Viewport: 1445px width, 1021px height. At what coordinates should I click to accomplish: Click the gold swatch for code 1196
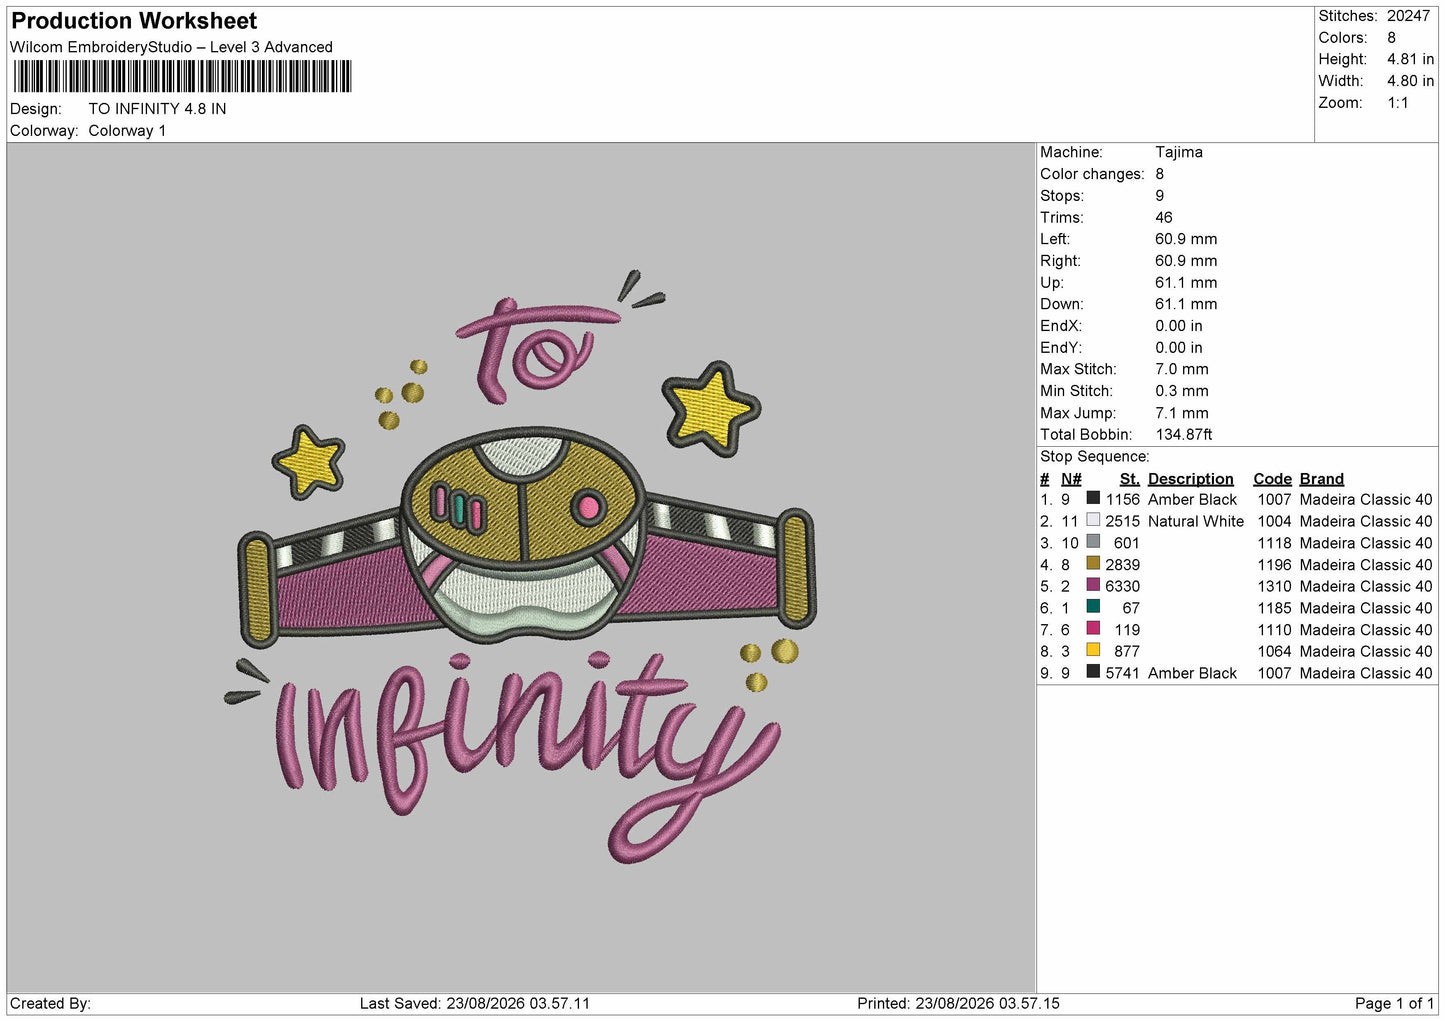click(x=1093, y=564)
